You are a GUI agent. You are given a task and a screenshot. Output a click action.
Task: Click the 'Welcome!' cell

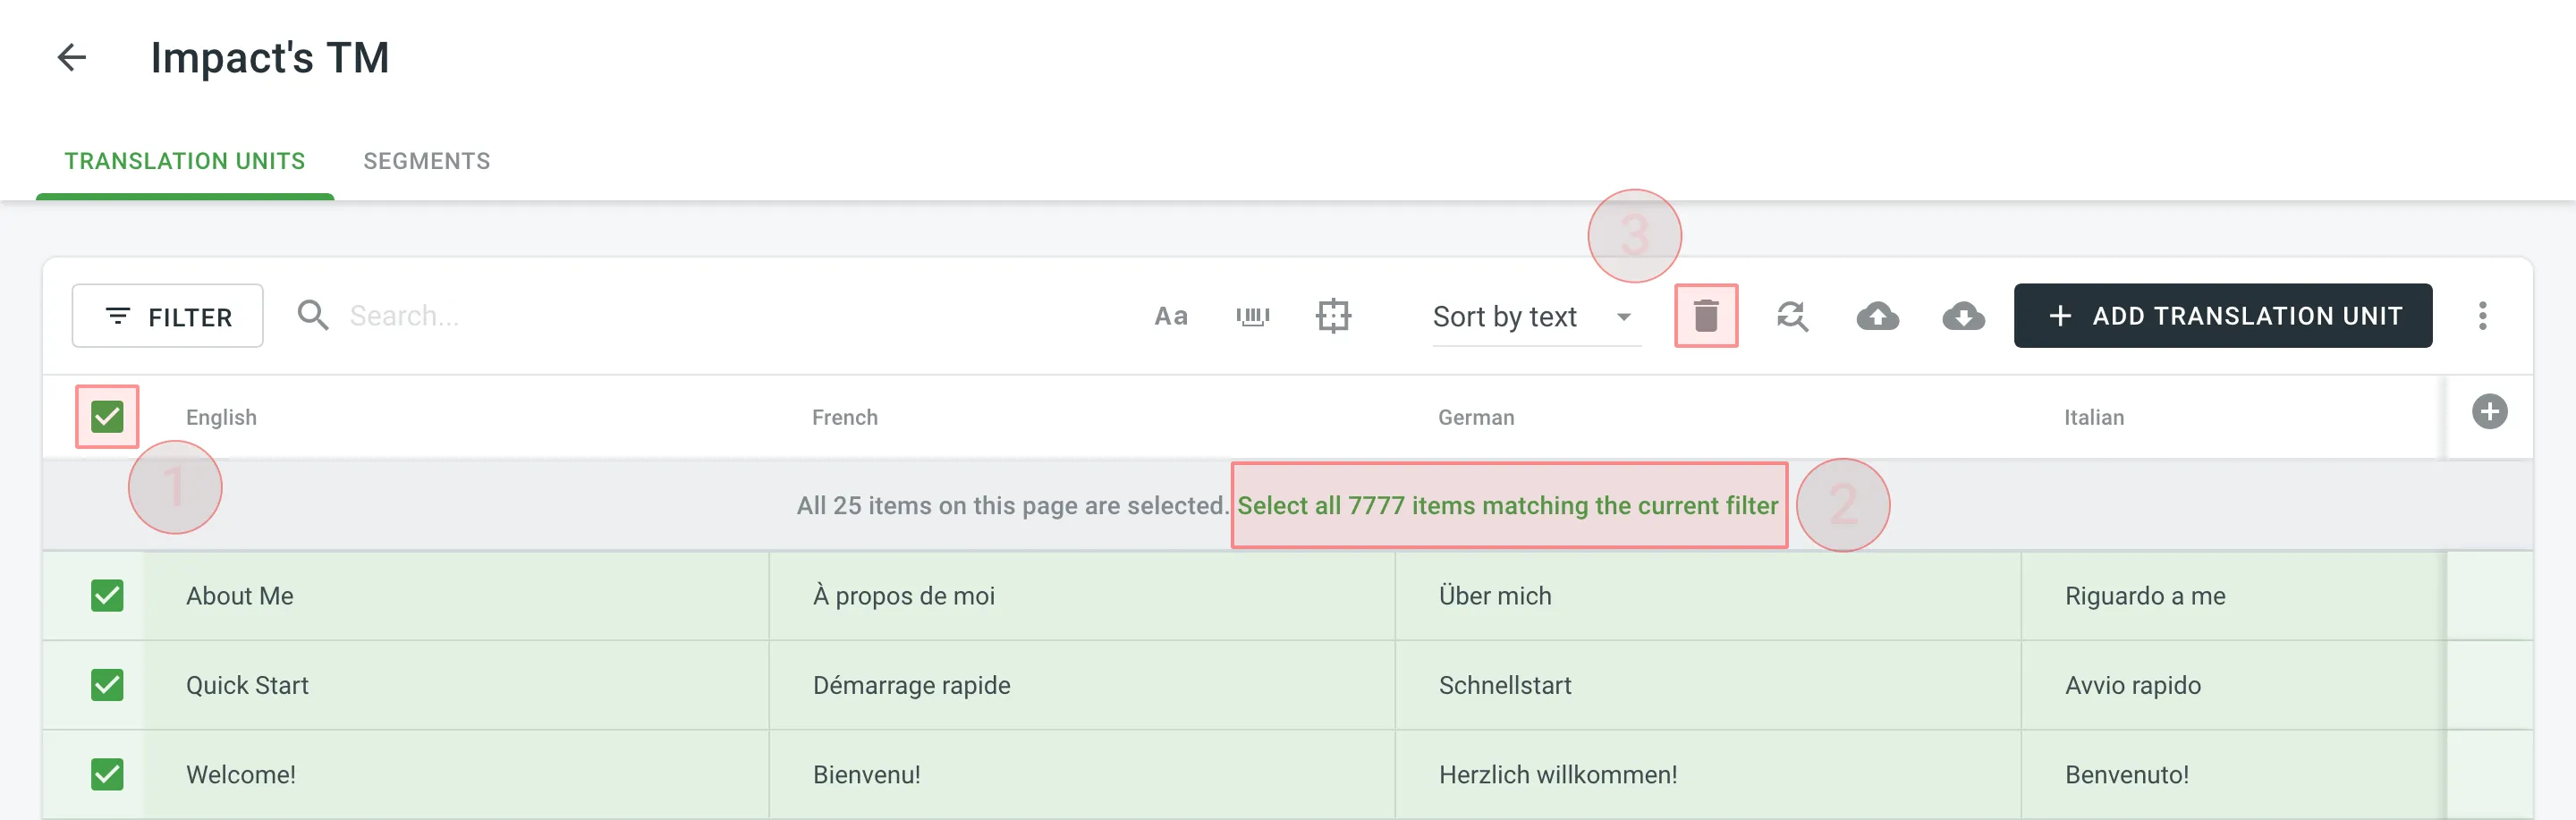[x=456, y=774]
